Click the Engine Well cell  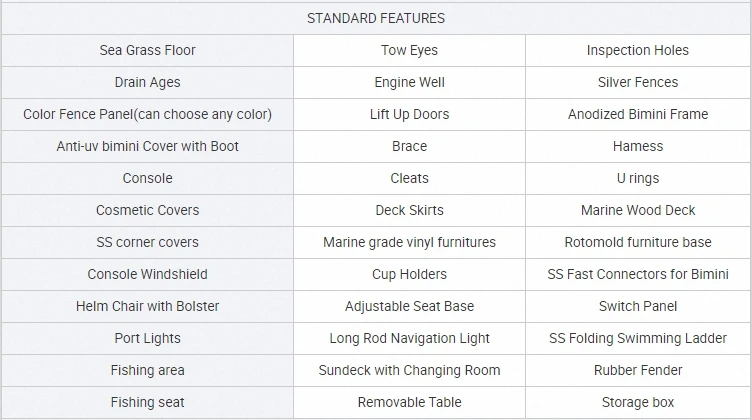tap(409, 82)
